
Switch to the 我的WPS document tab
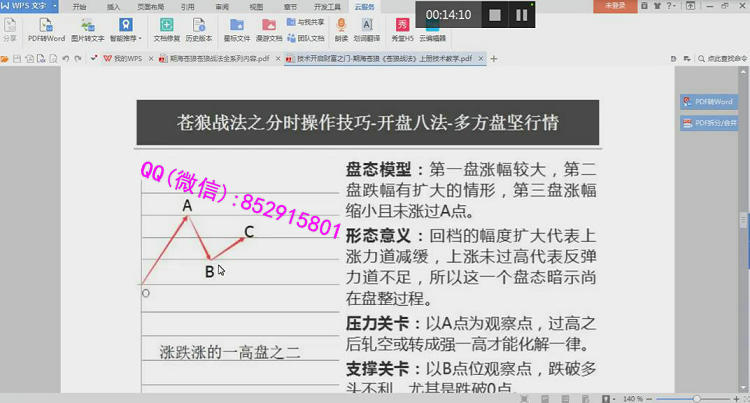coord(125,59)
